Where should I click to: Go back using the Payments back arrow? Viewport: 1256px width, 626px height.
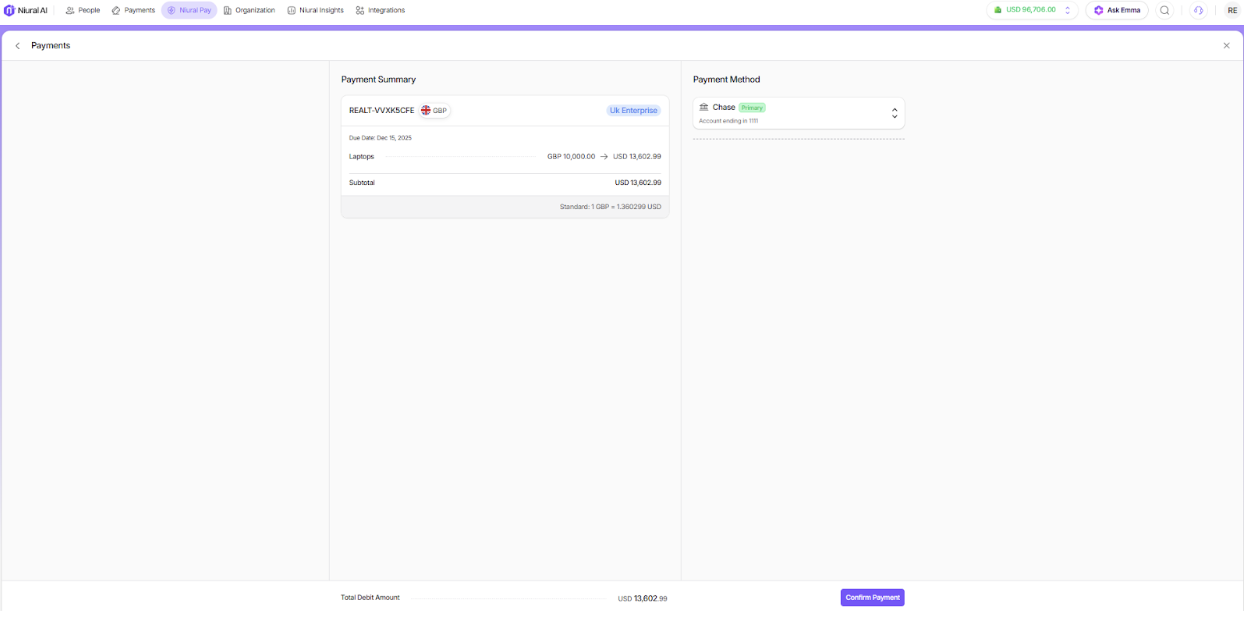(x=17, y=46)
